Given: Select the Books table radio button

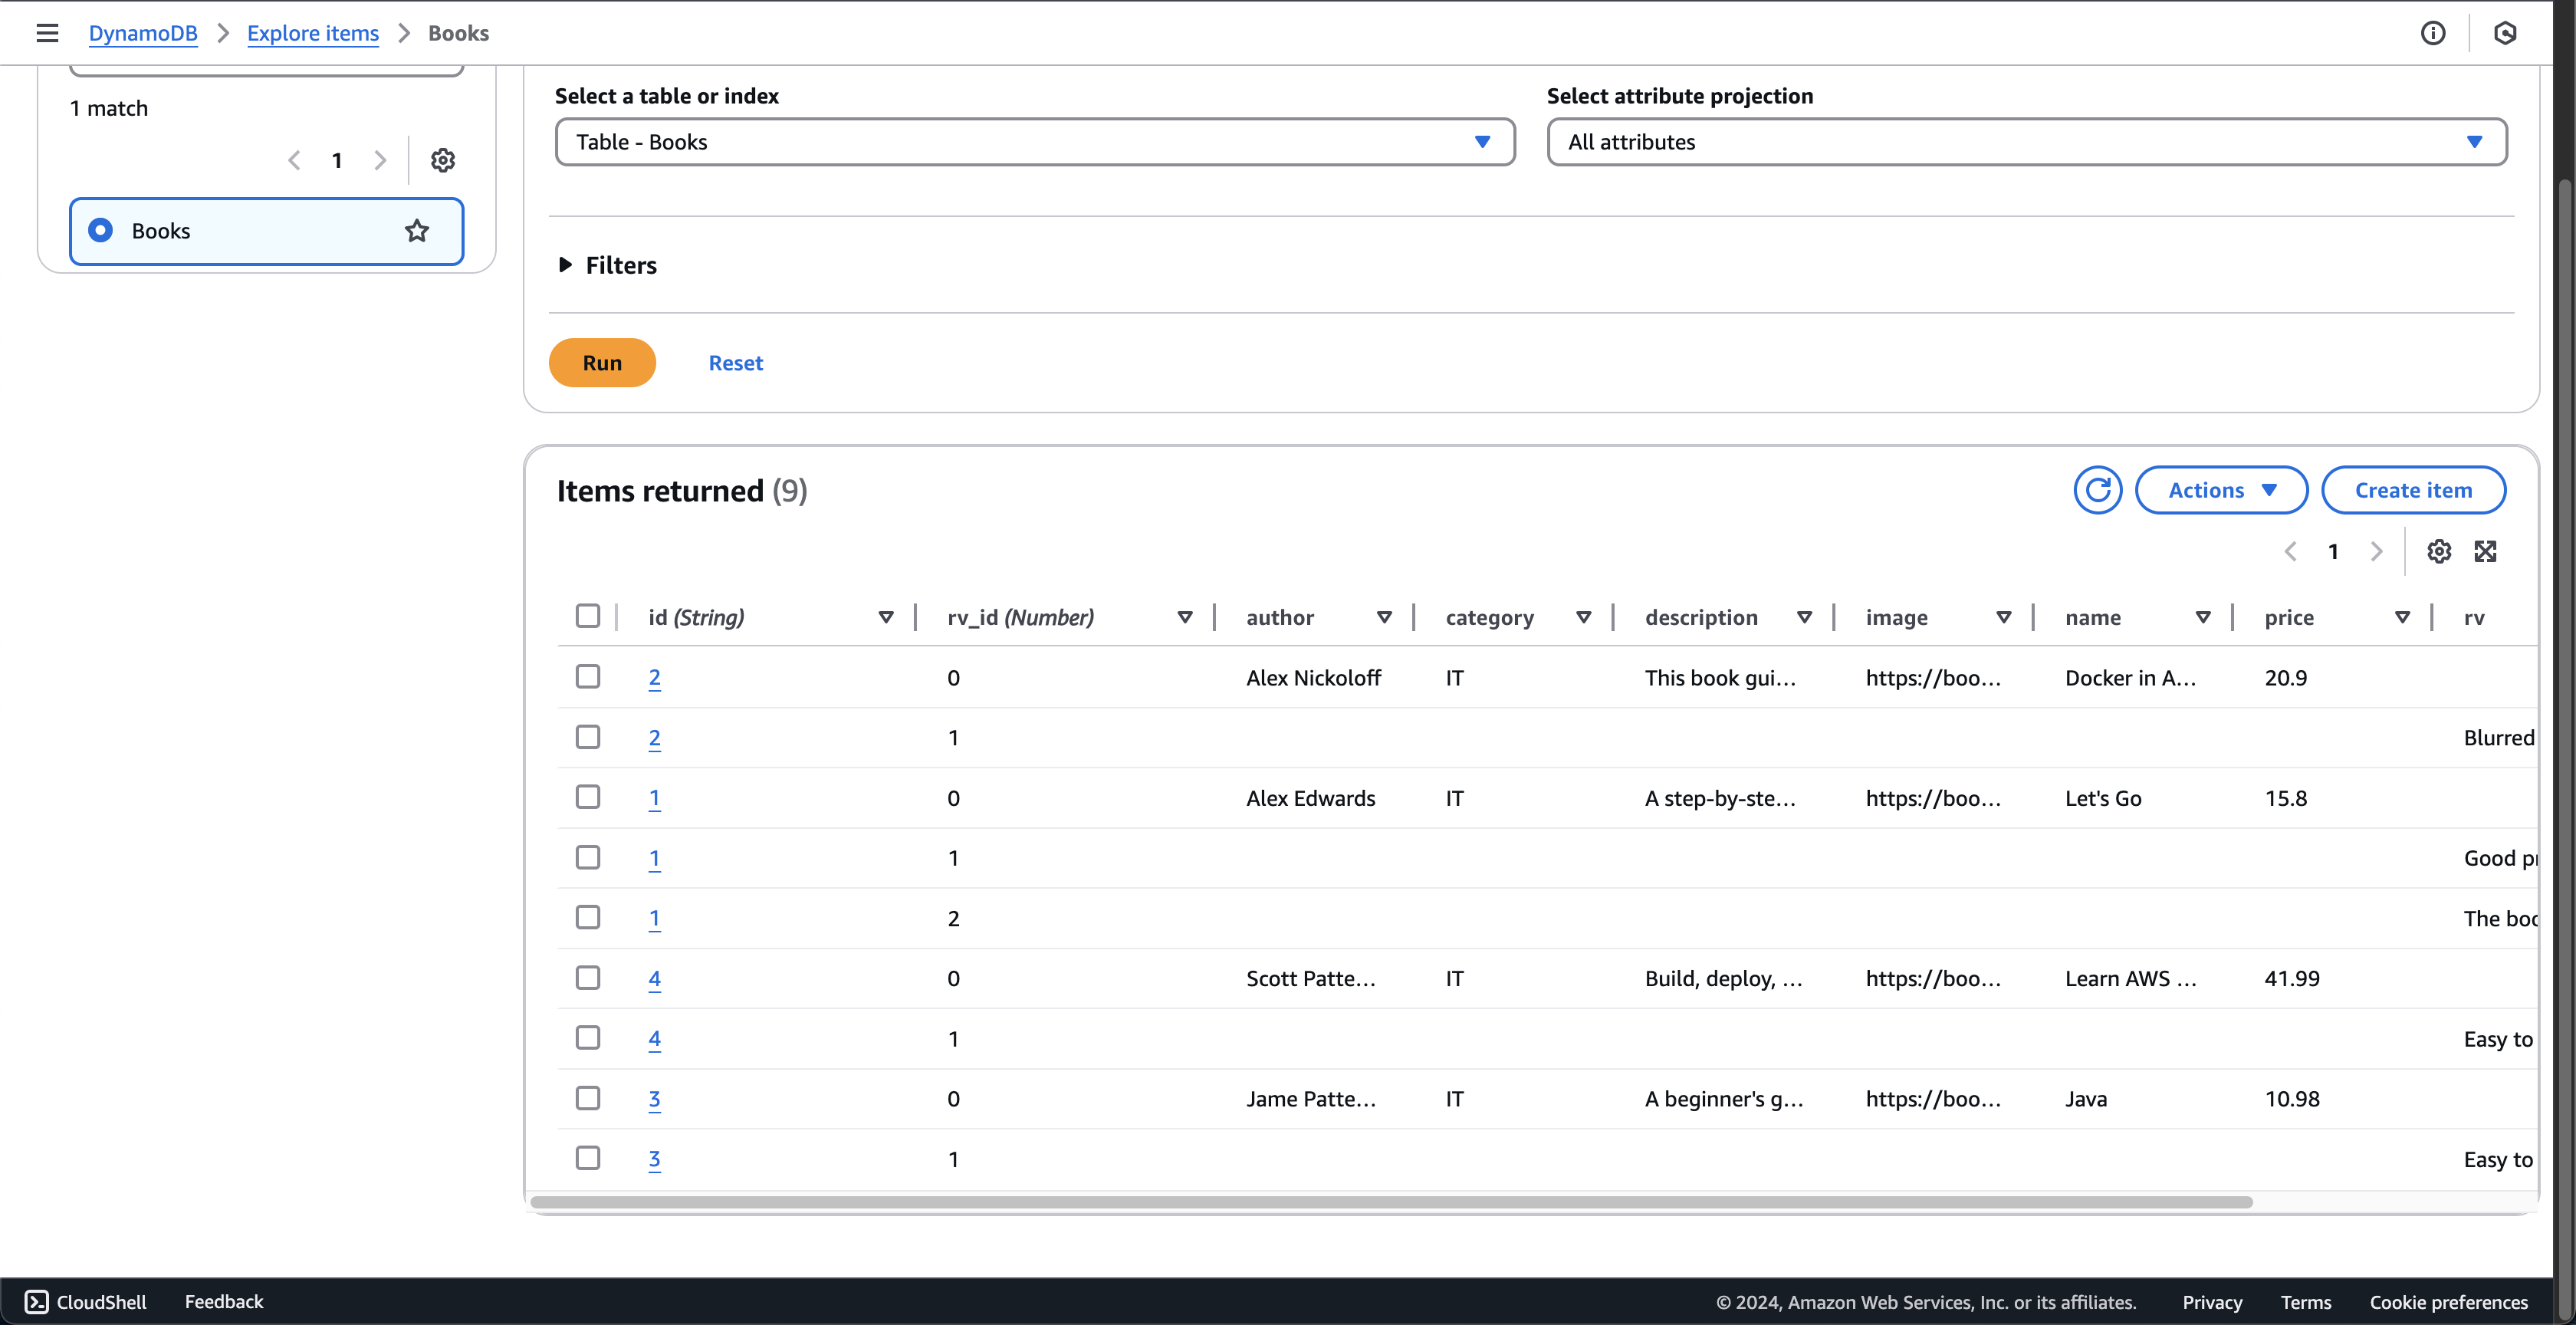Looking at the screenshot, I should pyautogui.click(x=100, y=230).
